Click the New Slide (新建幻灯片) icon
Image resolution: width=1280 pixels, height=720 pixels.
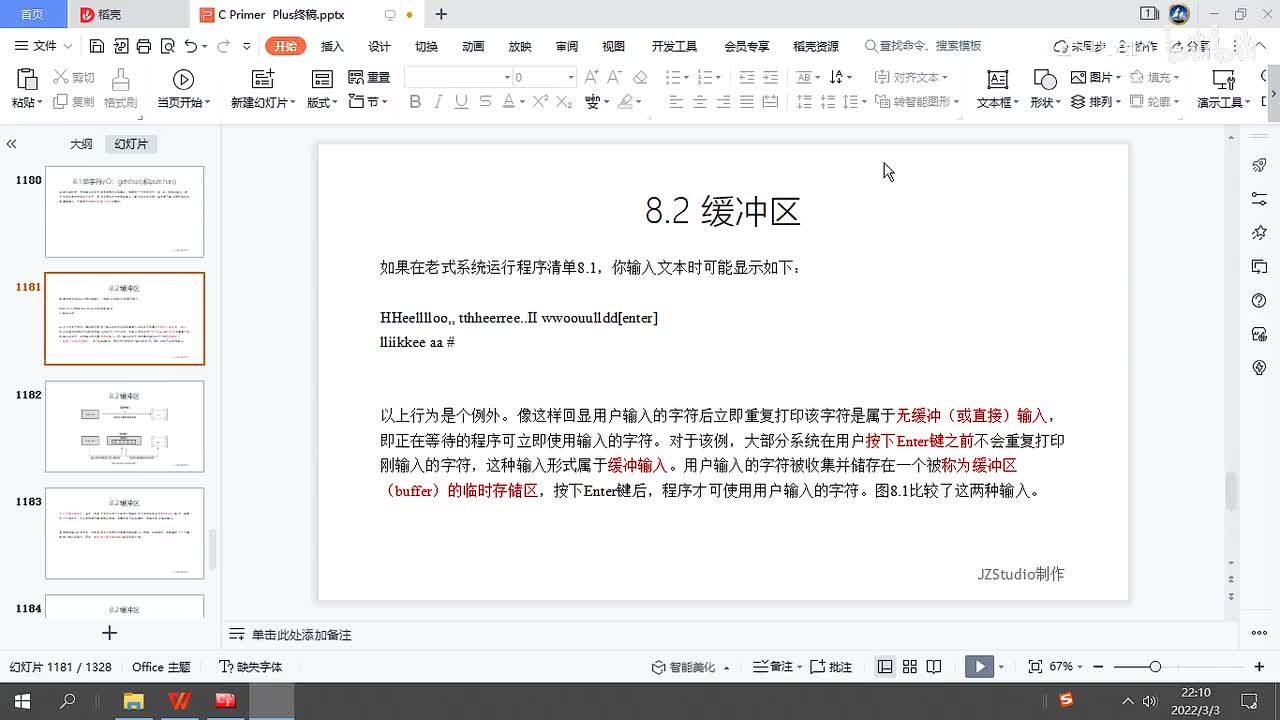pos(263,80)
